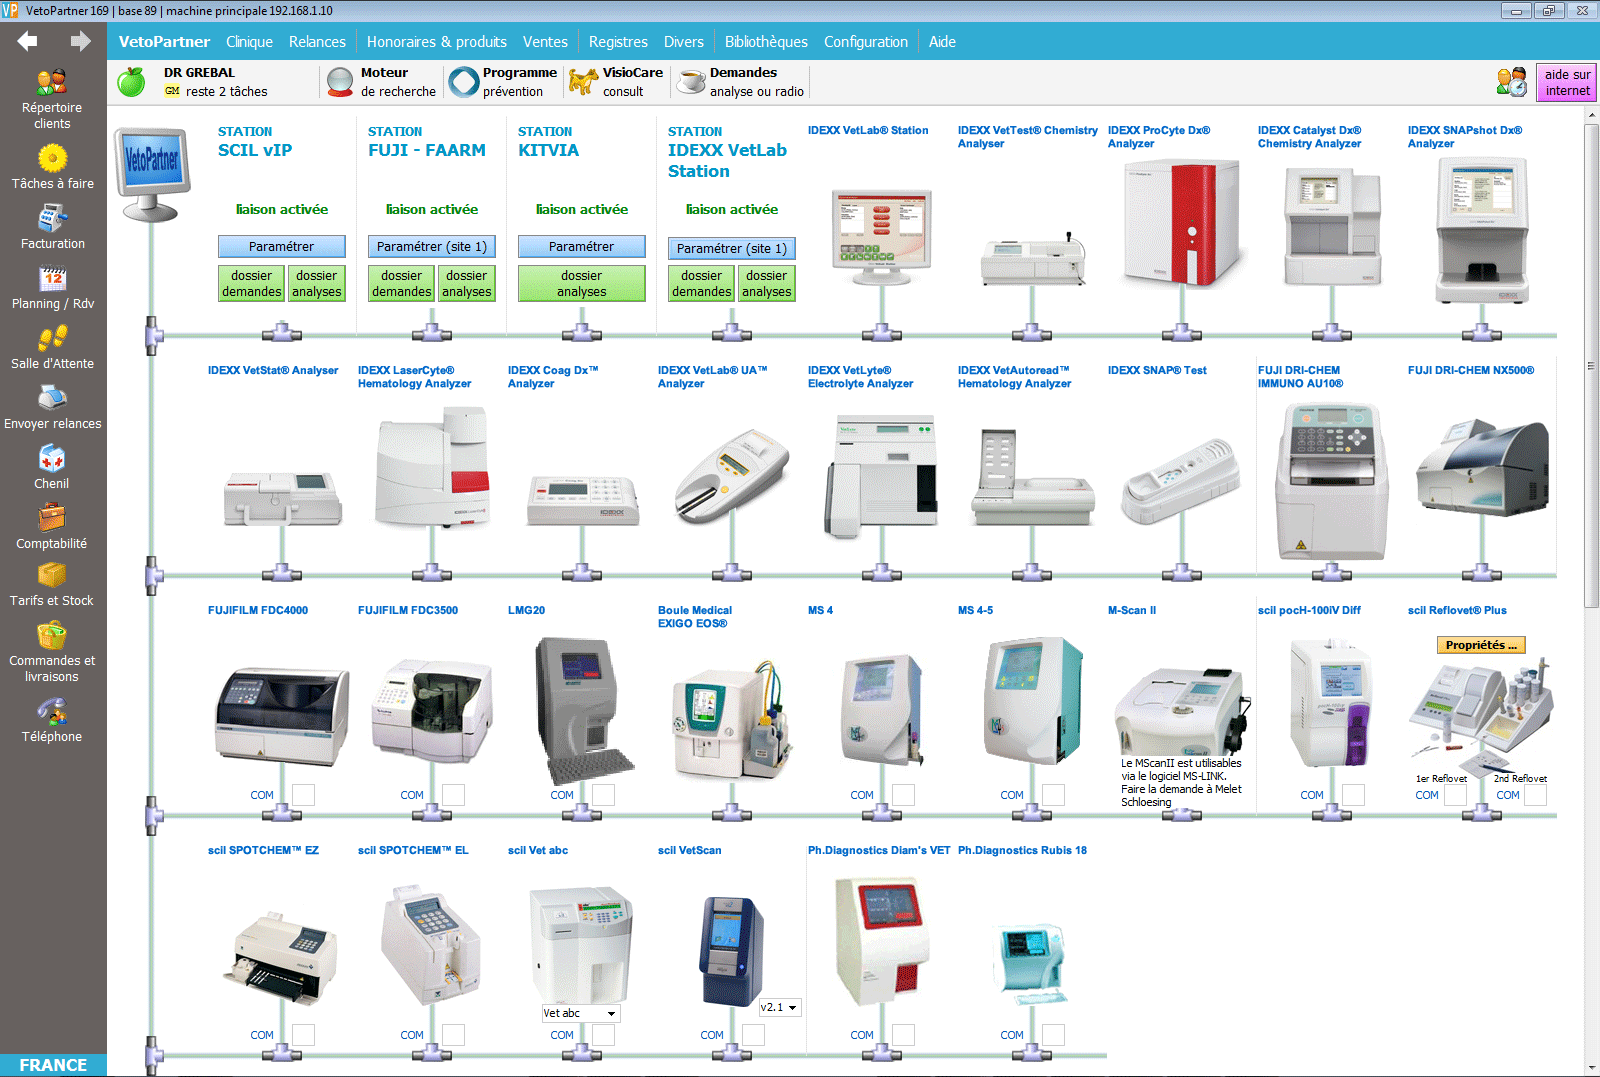Tick COM checkbox for scil pocH-100iV Diff

1353,795
